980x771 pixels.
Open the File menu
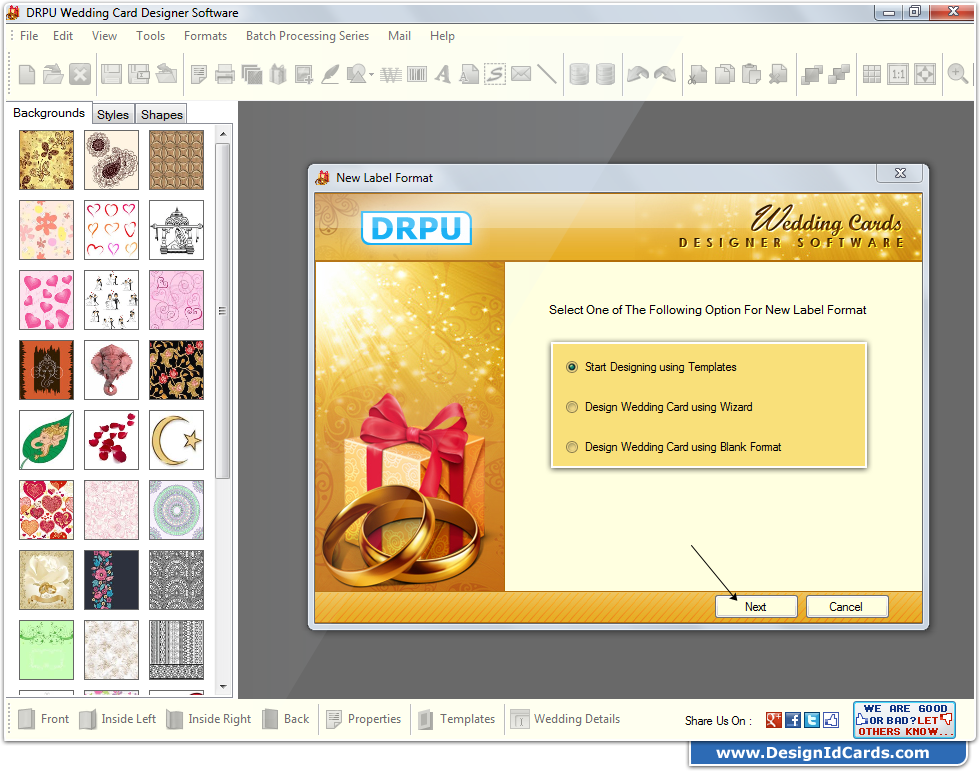(29, 36)
